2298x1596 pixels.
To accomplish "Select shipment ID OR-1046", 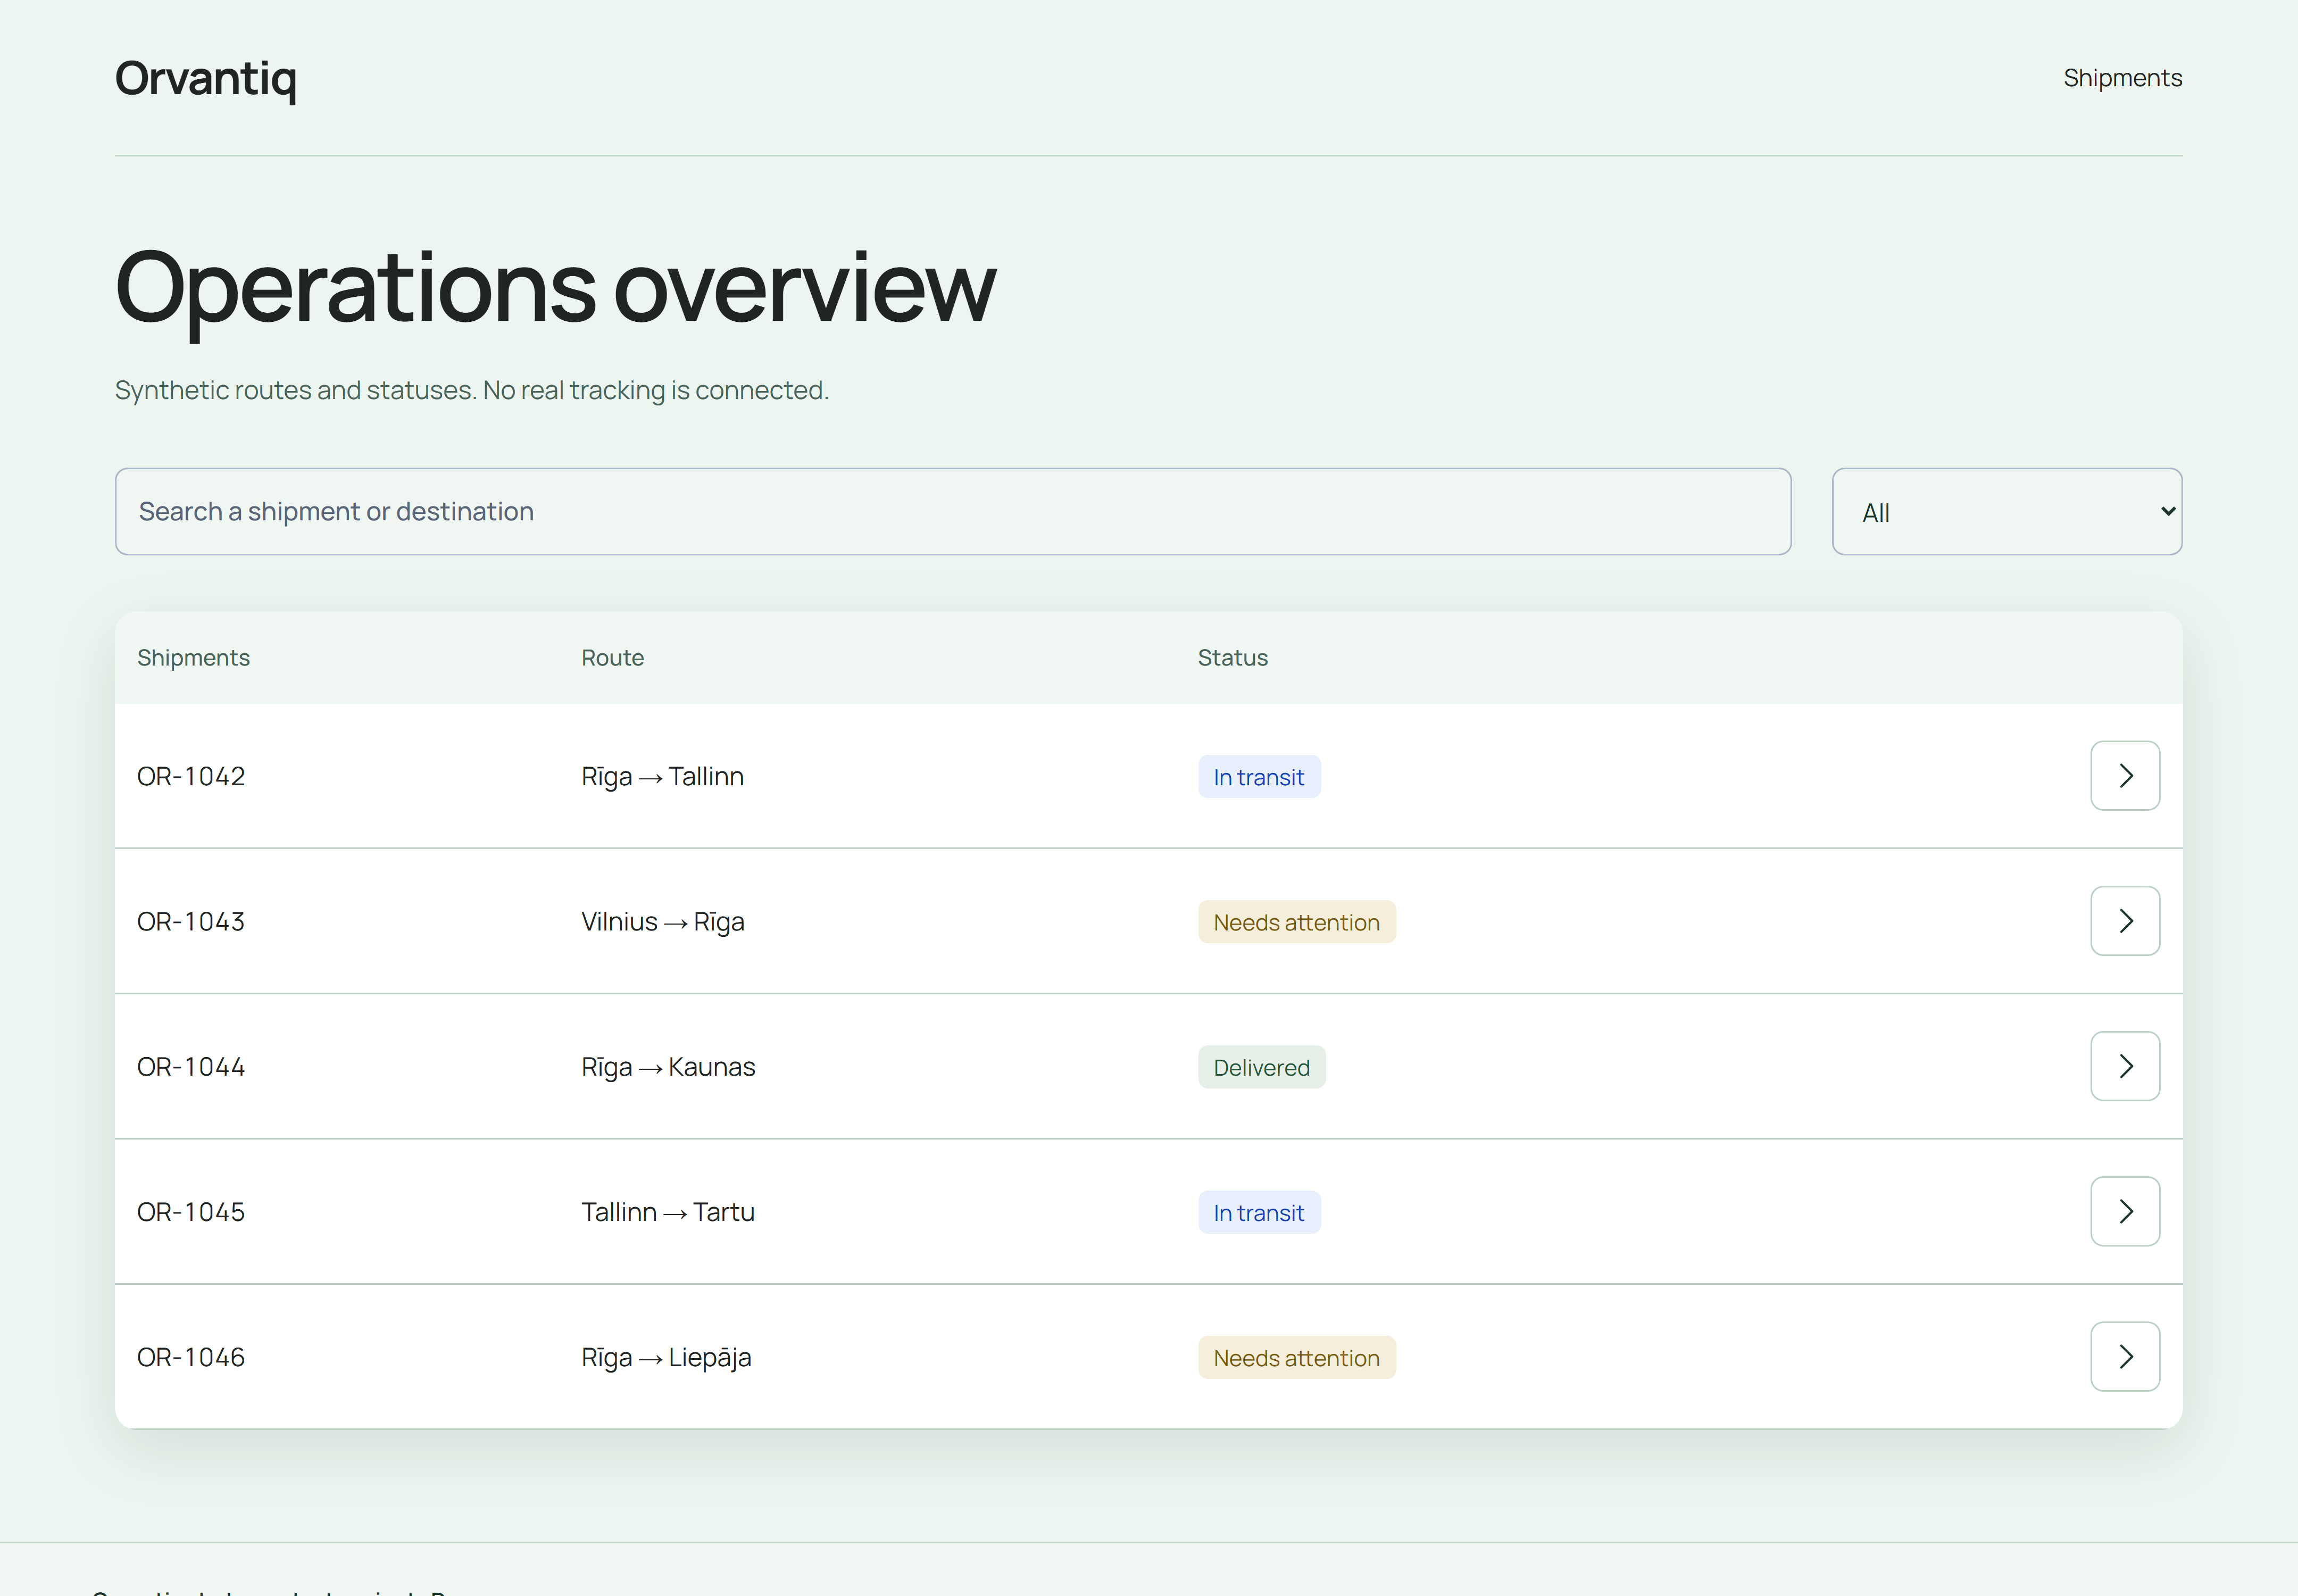I will coord(191,1357).
